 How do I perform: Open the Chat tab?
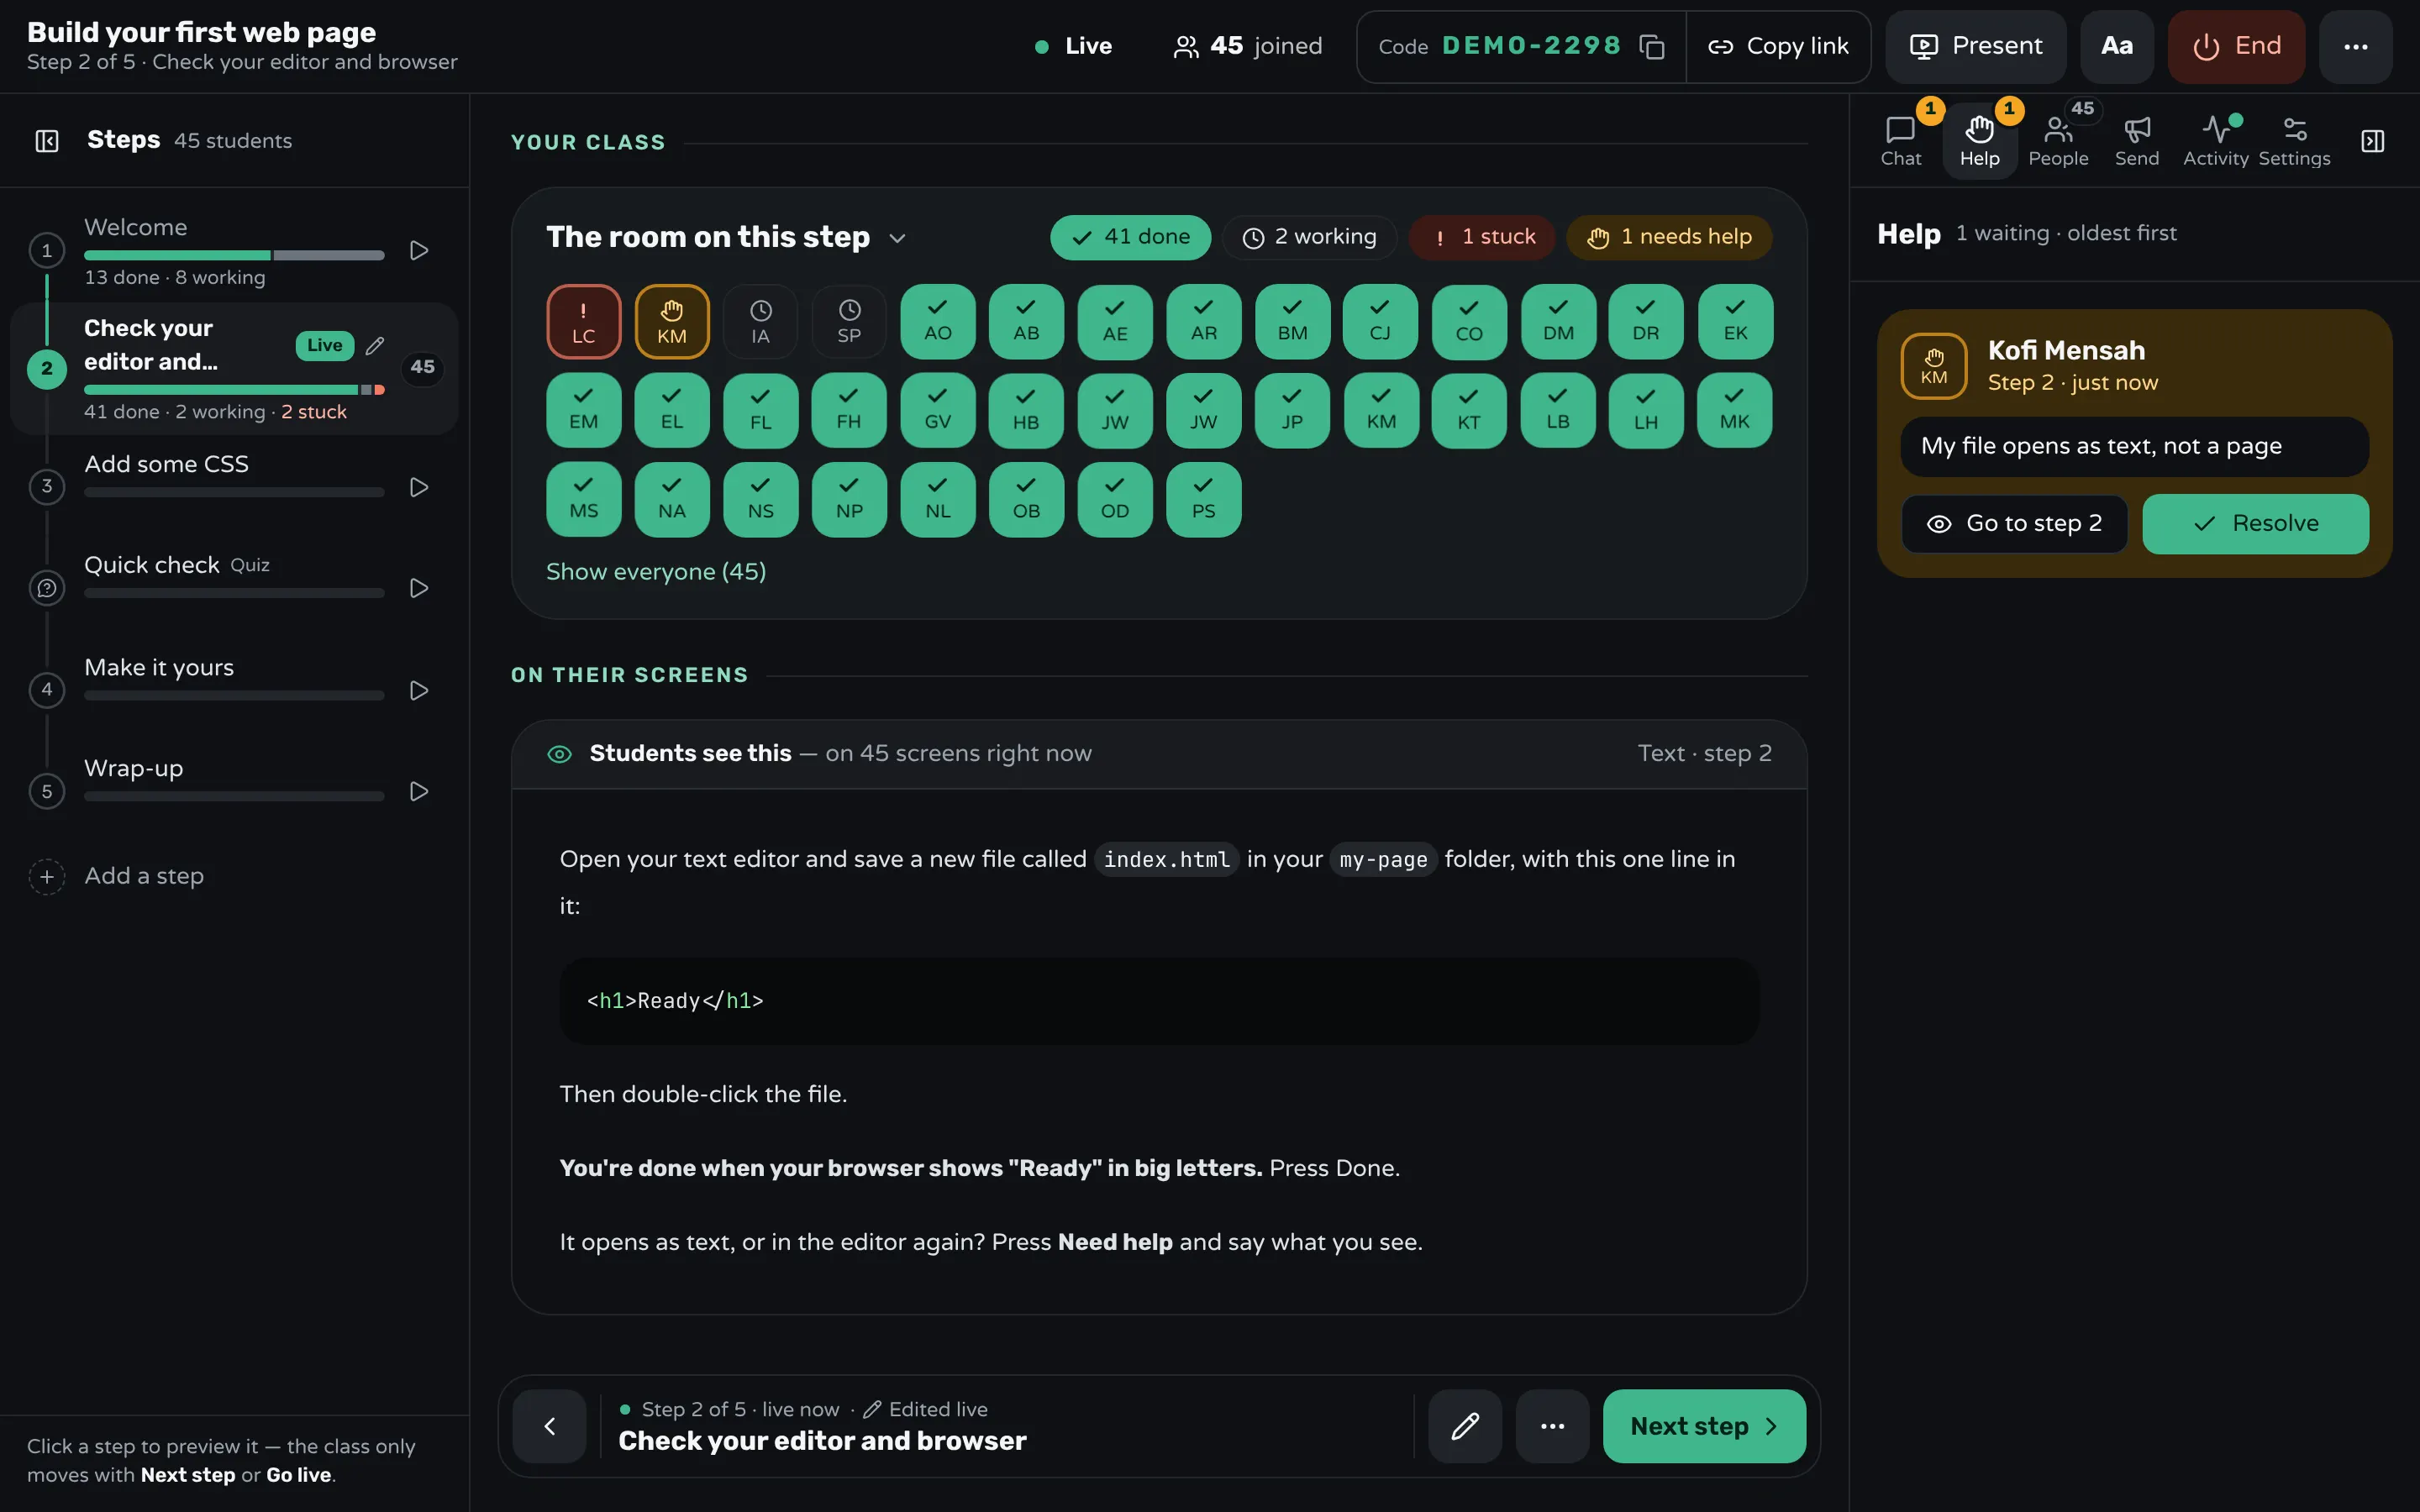(1900, 141)
